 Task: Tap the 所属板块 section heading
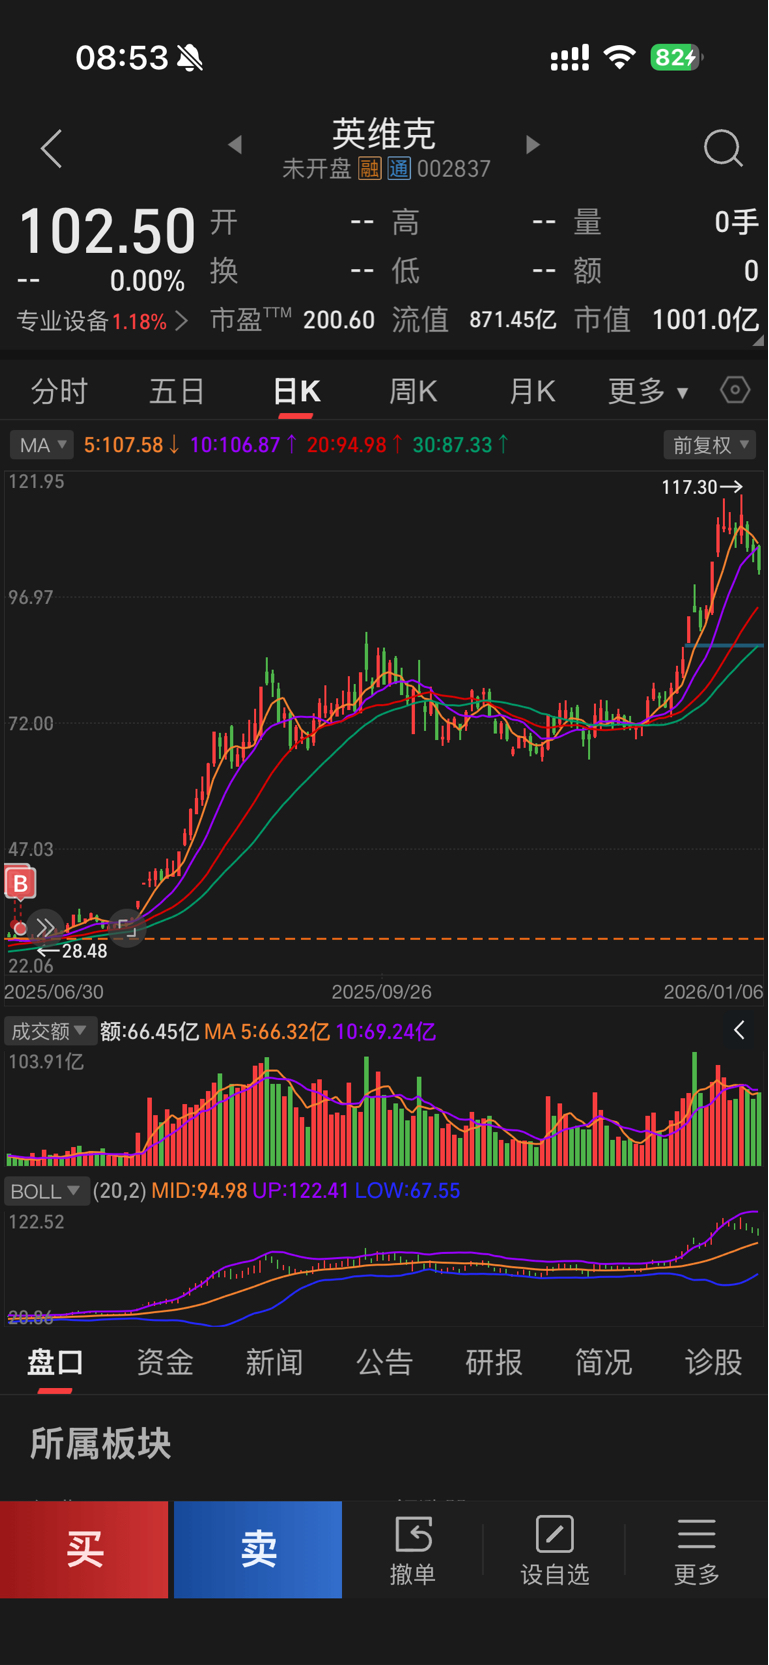100,1444
